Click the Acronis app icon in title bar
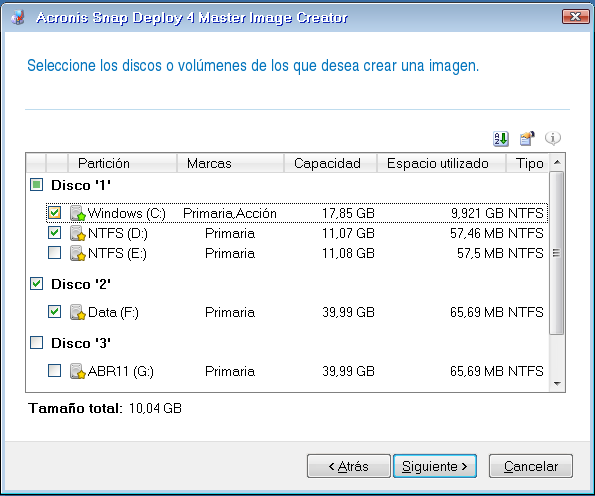 (x=18, y=17)
